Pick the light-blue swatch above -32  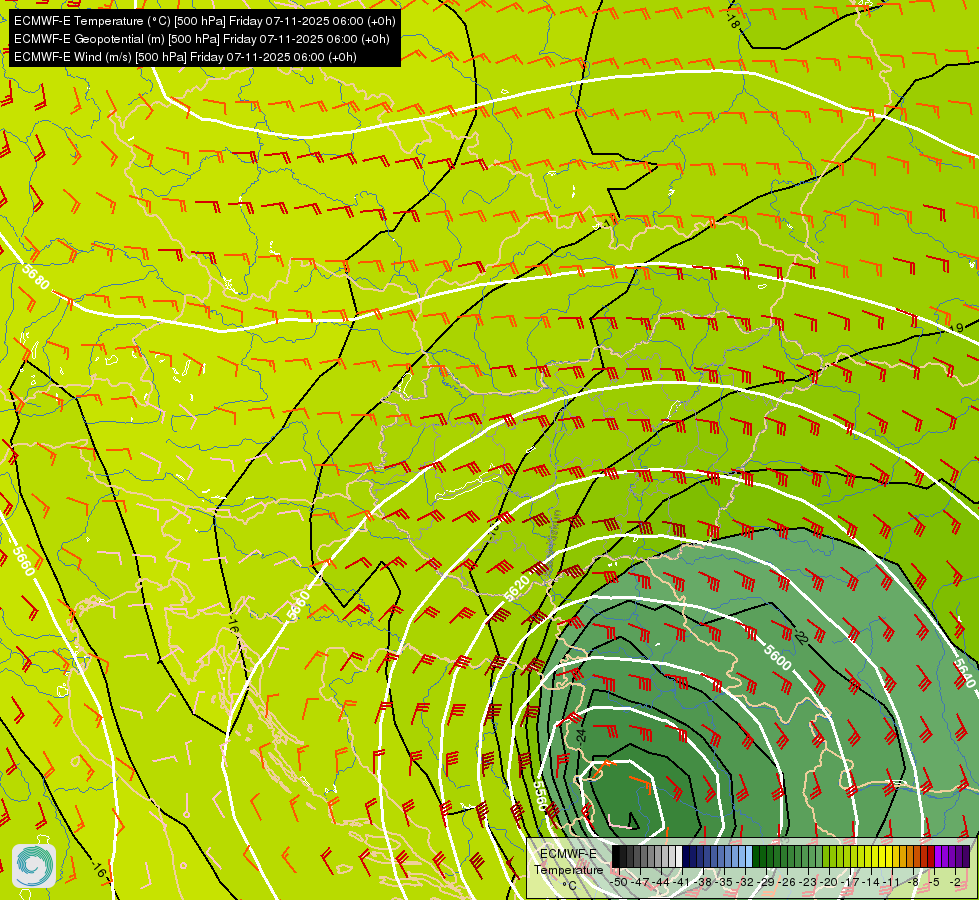[749, 856]
